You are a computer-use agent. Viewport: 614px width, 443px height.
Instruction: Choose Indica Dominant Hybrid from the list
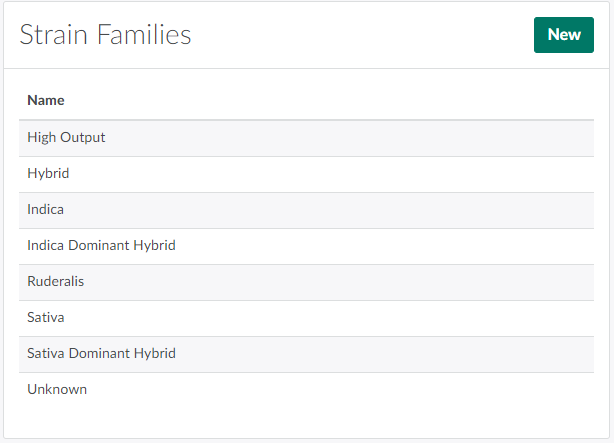coord(101,245)
